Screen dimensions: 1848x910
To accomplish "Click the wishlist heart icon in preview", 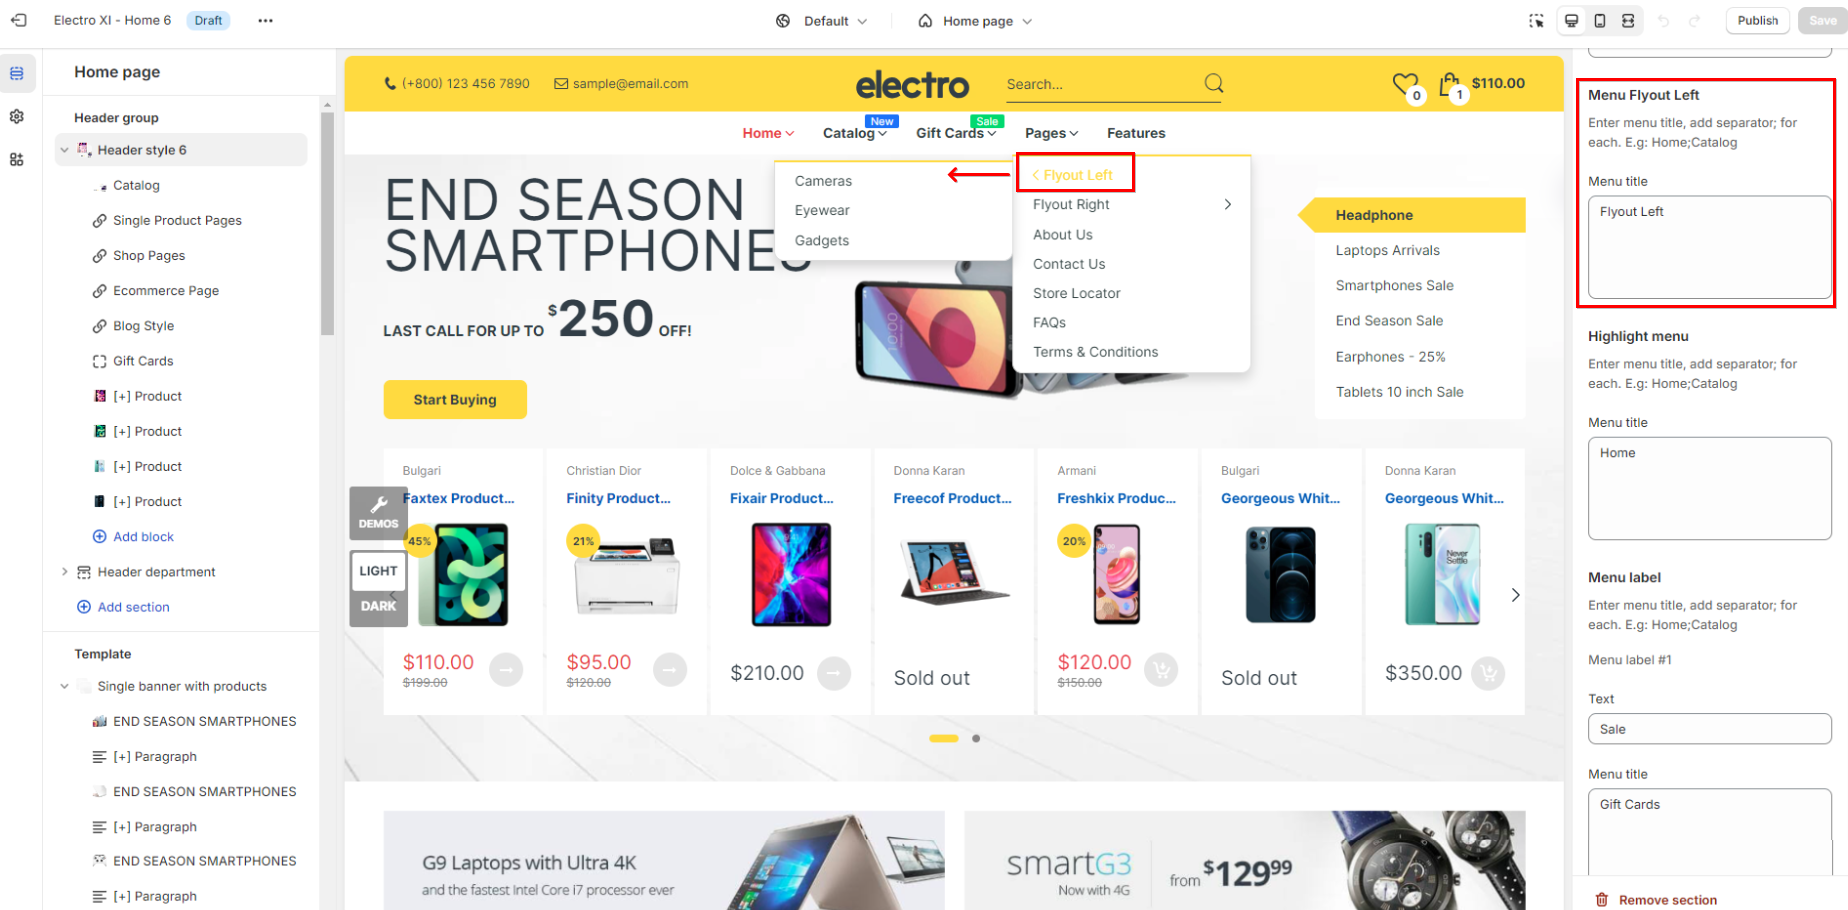I will click(1405, 85).
